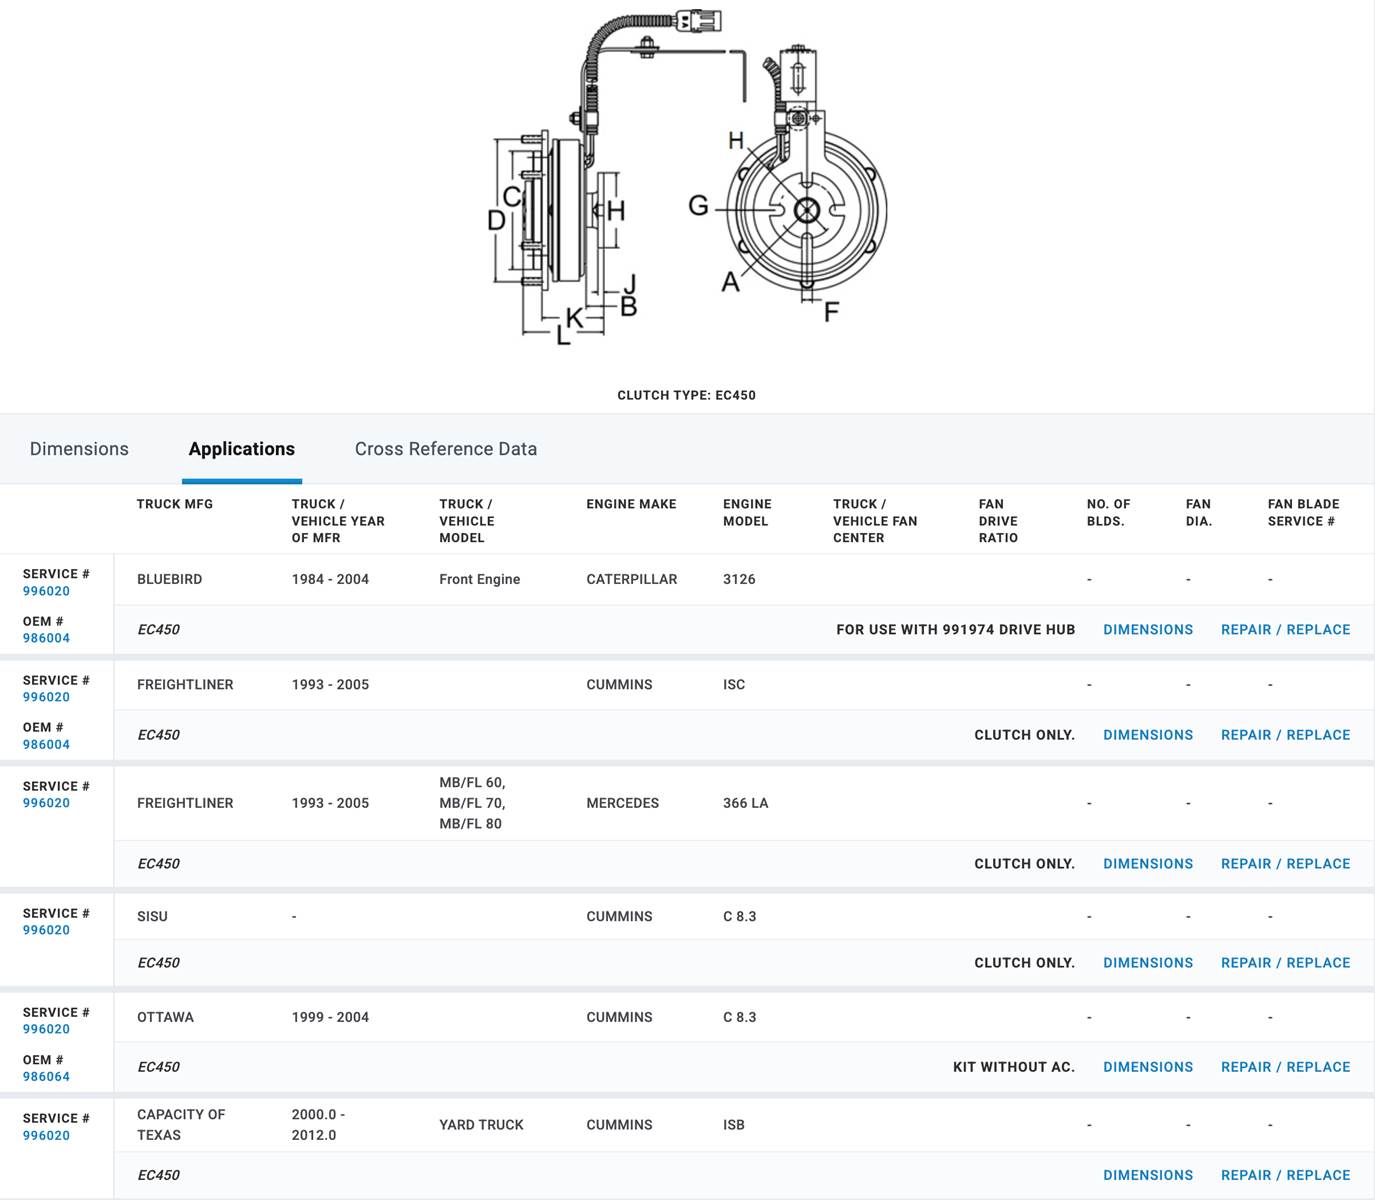This screenshot has width=1375, height=1200.
Task: Open the Dimensions tab
Action: (79, 449)
